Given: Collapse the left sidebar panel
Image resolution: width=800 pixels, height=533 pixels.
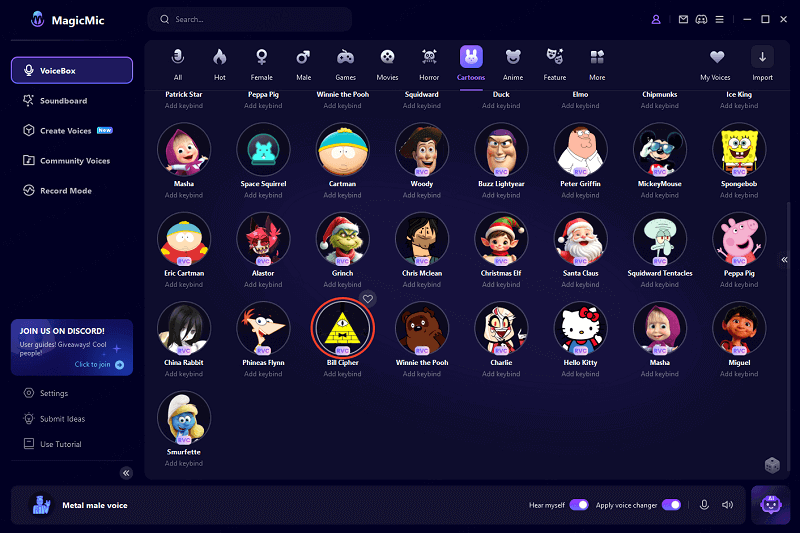Looking at the screenshot, I should click(126, 473).
